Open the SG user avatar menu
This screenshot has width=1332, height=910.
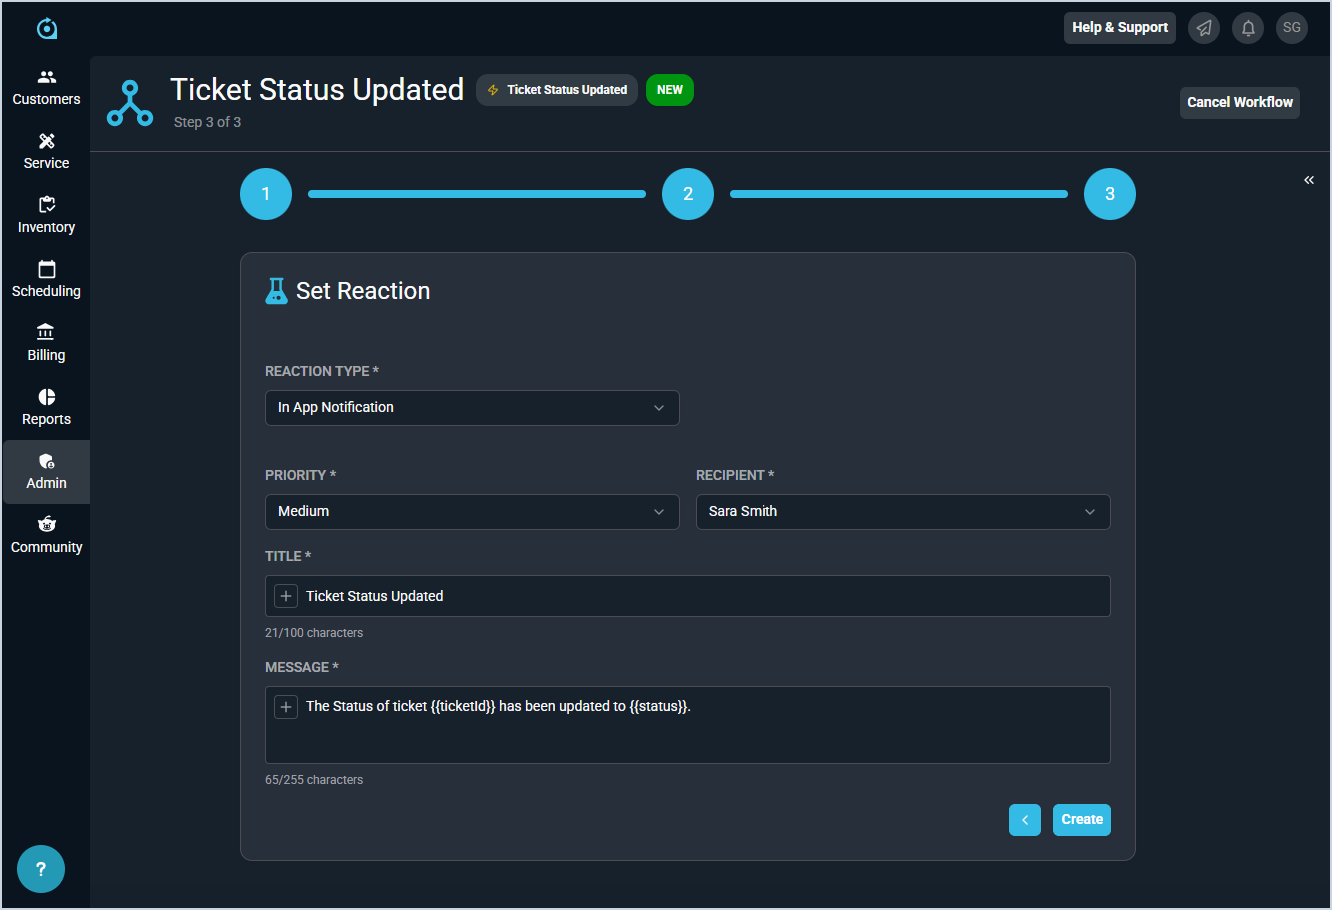pyautogui.click(x=1292, y=28)
